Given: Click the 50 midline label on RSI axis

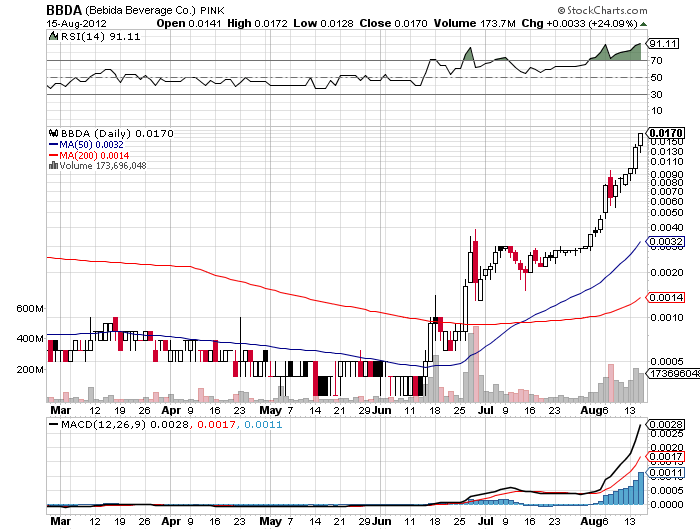Looking at the screenshot, I should [x=656, y=77].
